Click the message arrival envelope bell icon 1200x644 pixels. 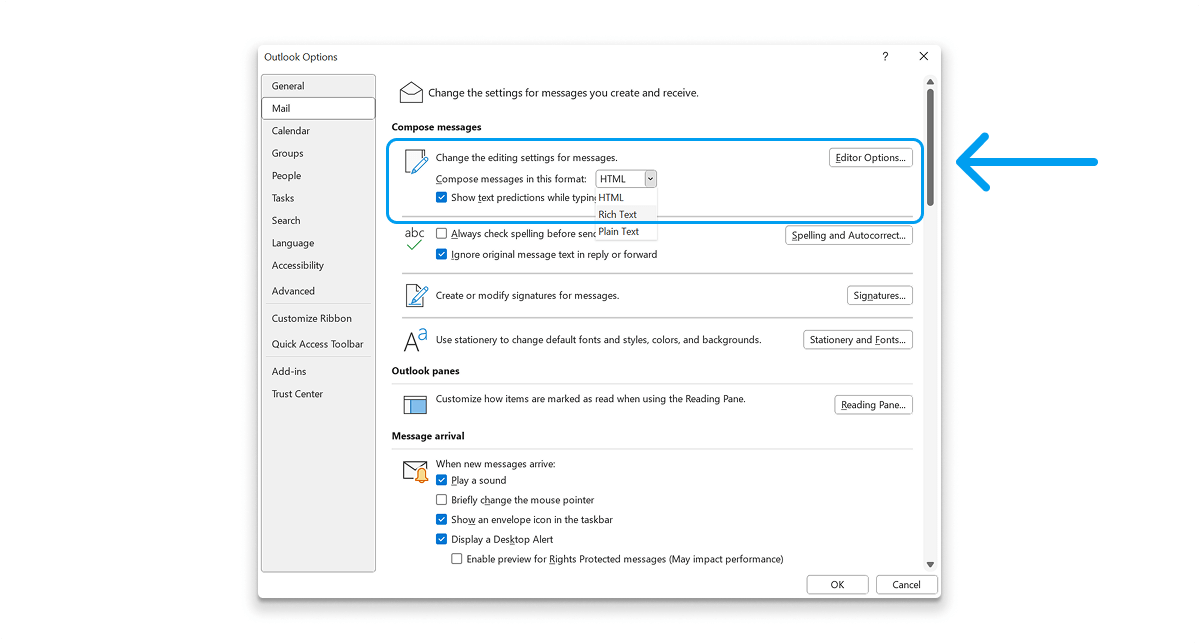pos(414,470)
